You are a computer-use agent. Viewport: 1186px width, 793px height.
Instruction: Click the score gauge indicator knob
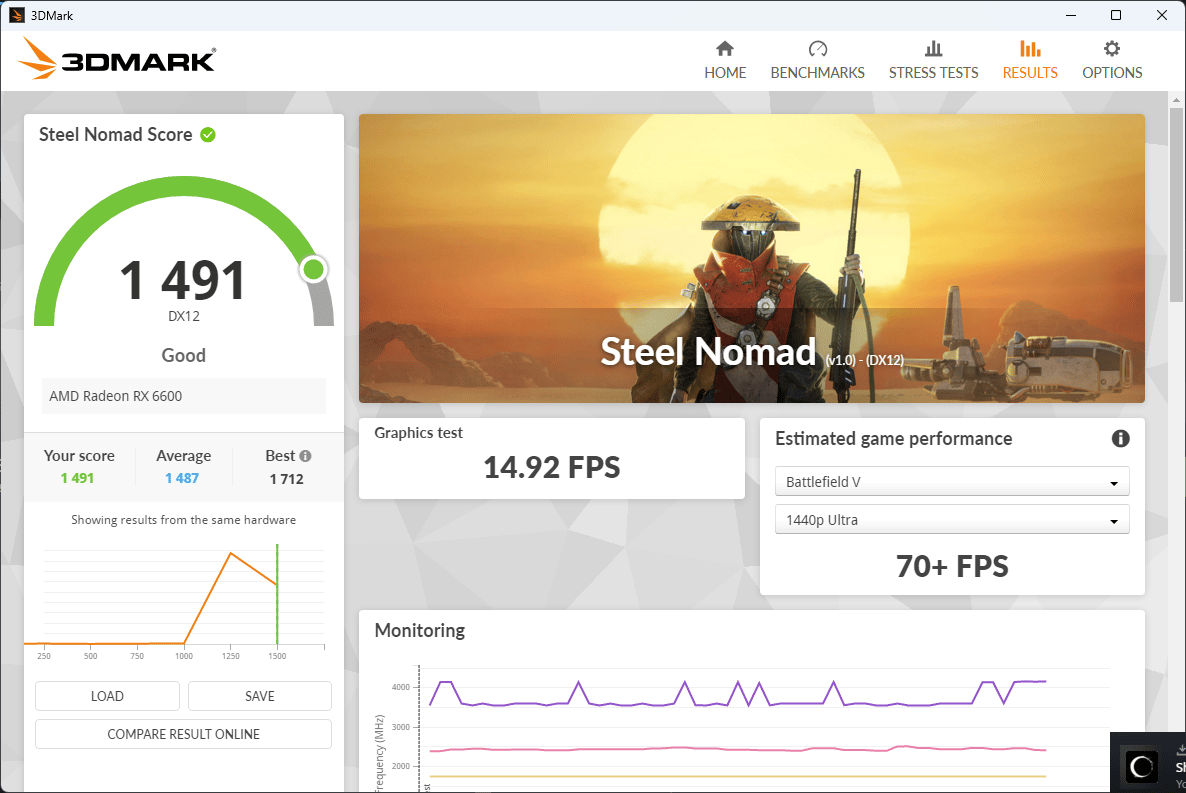point(313,269)
